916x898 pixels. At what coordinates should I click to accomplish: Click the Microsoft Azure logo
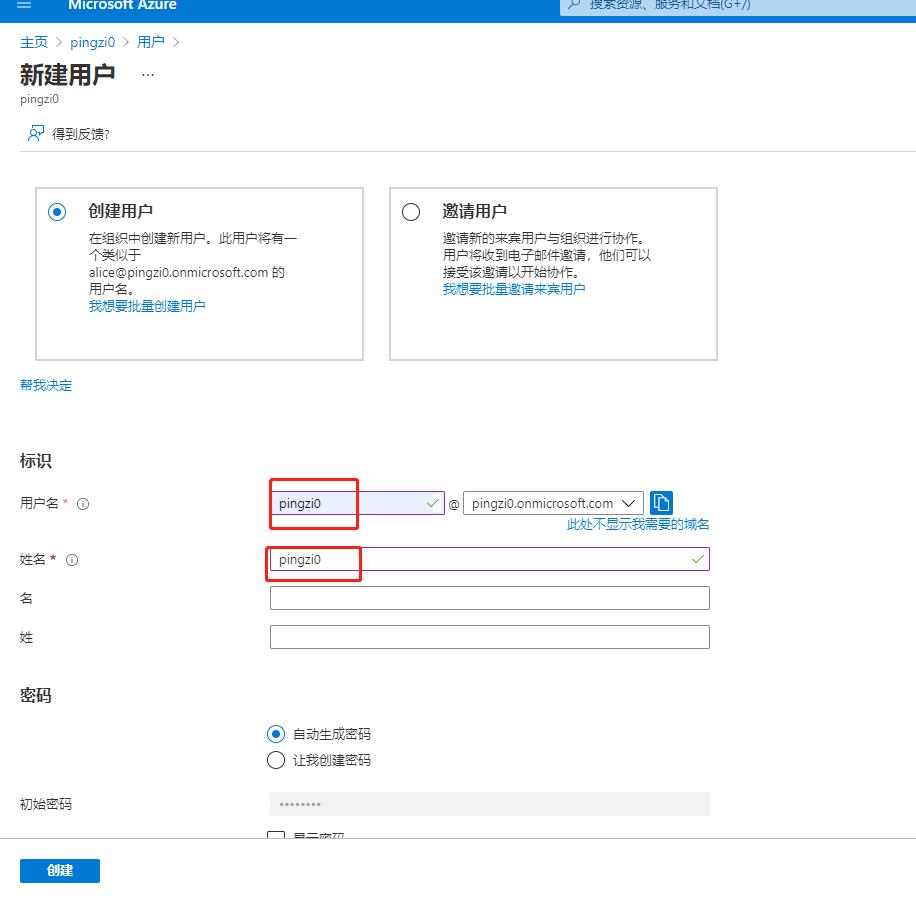coord(122,6)
